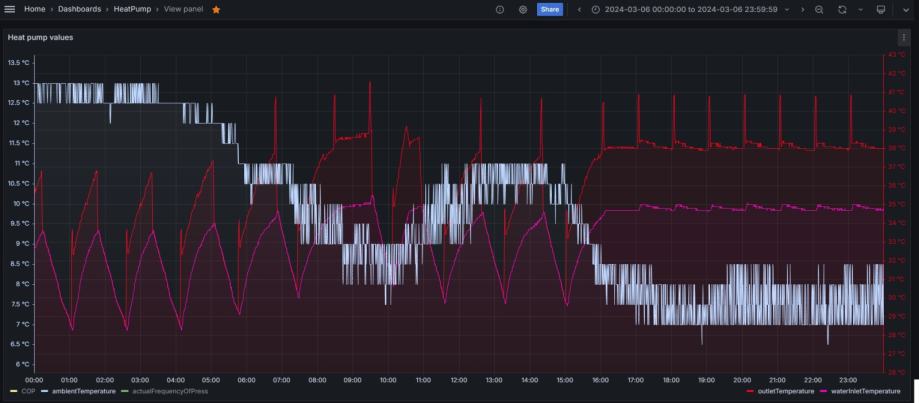Click the 23:00 x-axis label
The height and width of the screenshot is (403, 919).
(847, 380)
